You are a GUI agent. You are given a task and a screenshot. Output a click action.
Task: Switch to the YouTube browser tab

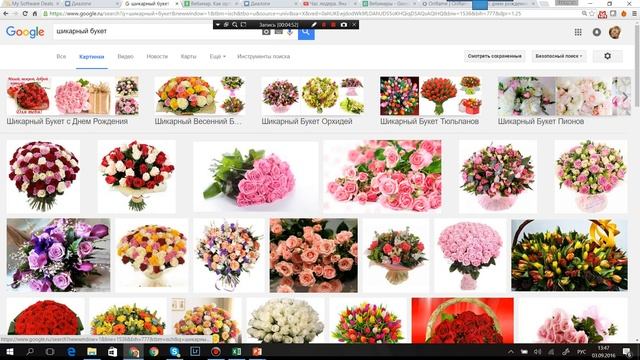(327, 4)
